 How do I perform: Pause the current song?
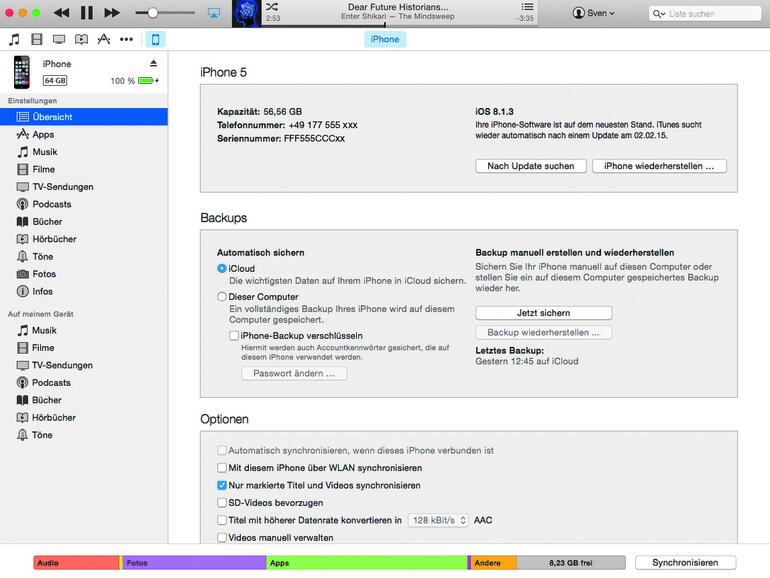[x=86, y=13]
